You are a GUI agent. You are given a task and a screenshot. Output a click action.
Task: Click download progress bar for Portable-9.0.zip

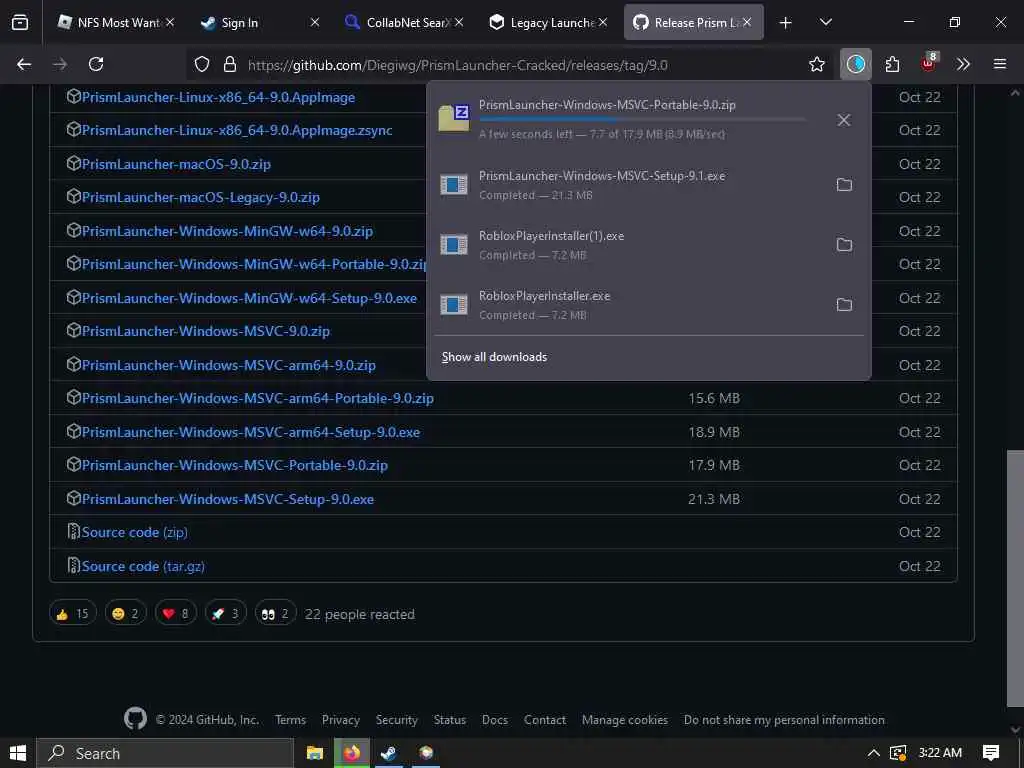(x=642, y=120)
